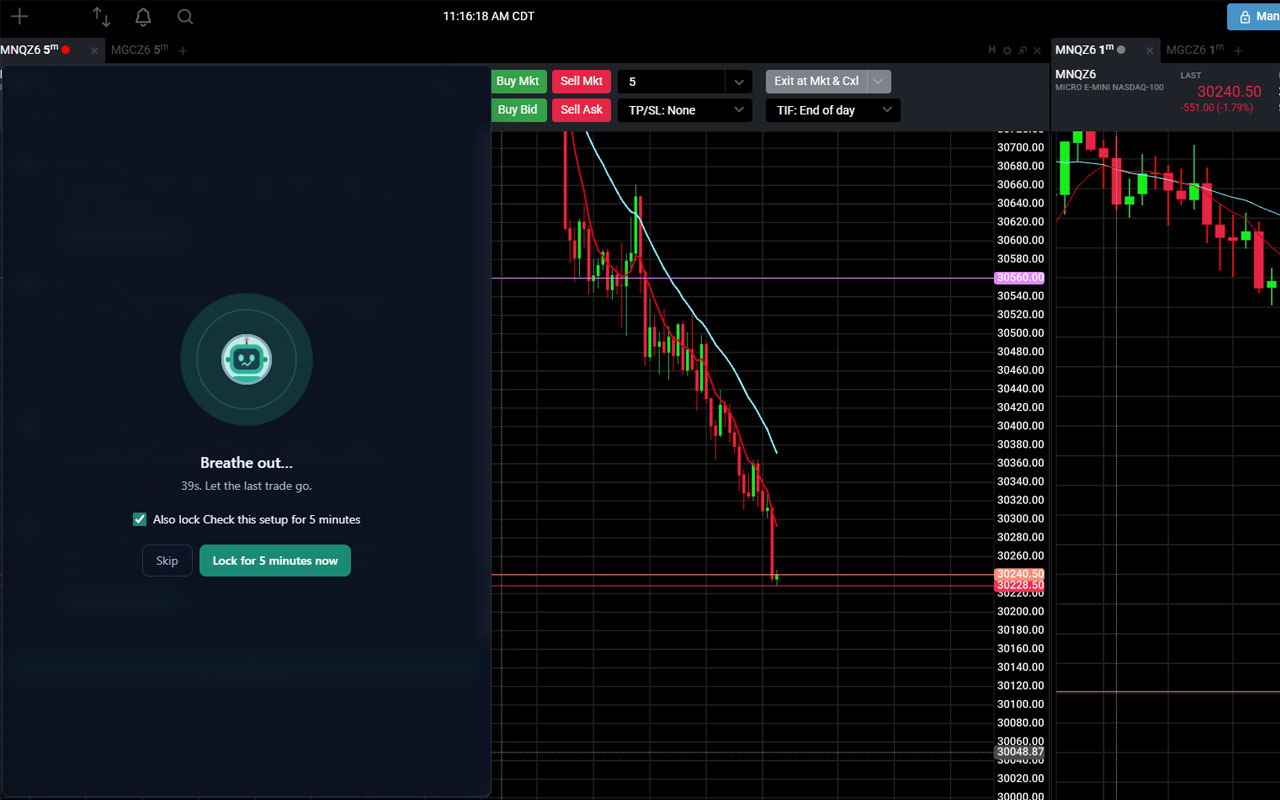1280x800 pixels.
Task: Open the notifications bell icon
Action: tap(143, 16)
